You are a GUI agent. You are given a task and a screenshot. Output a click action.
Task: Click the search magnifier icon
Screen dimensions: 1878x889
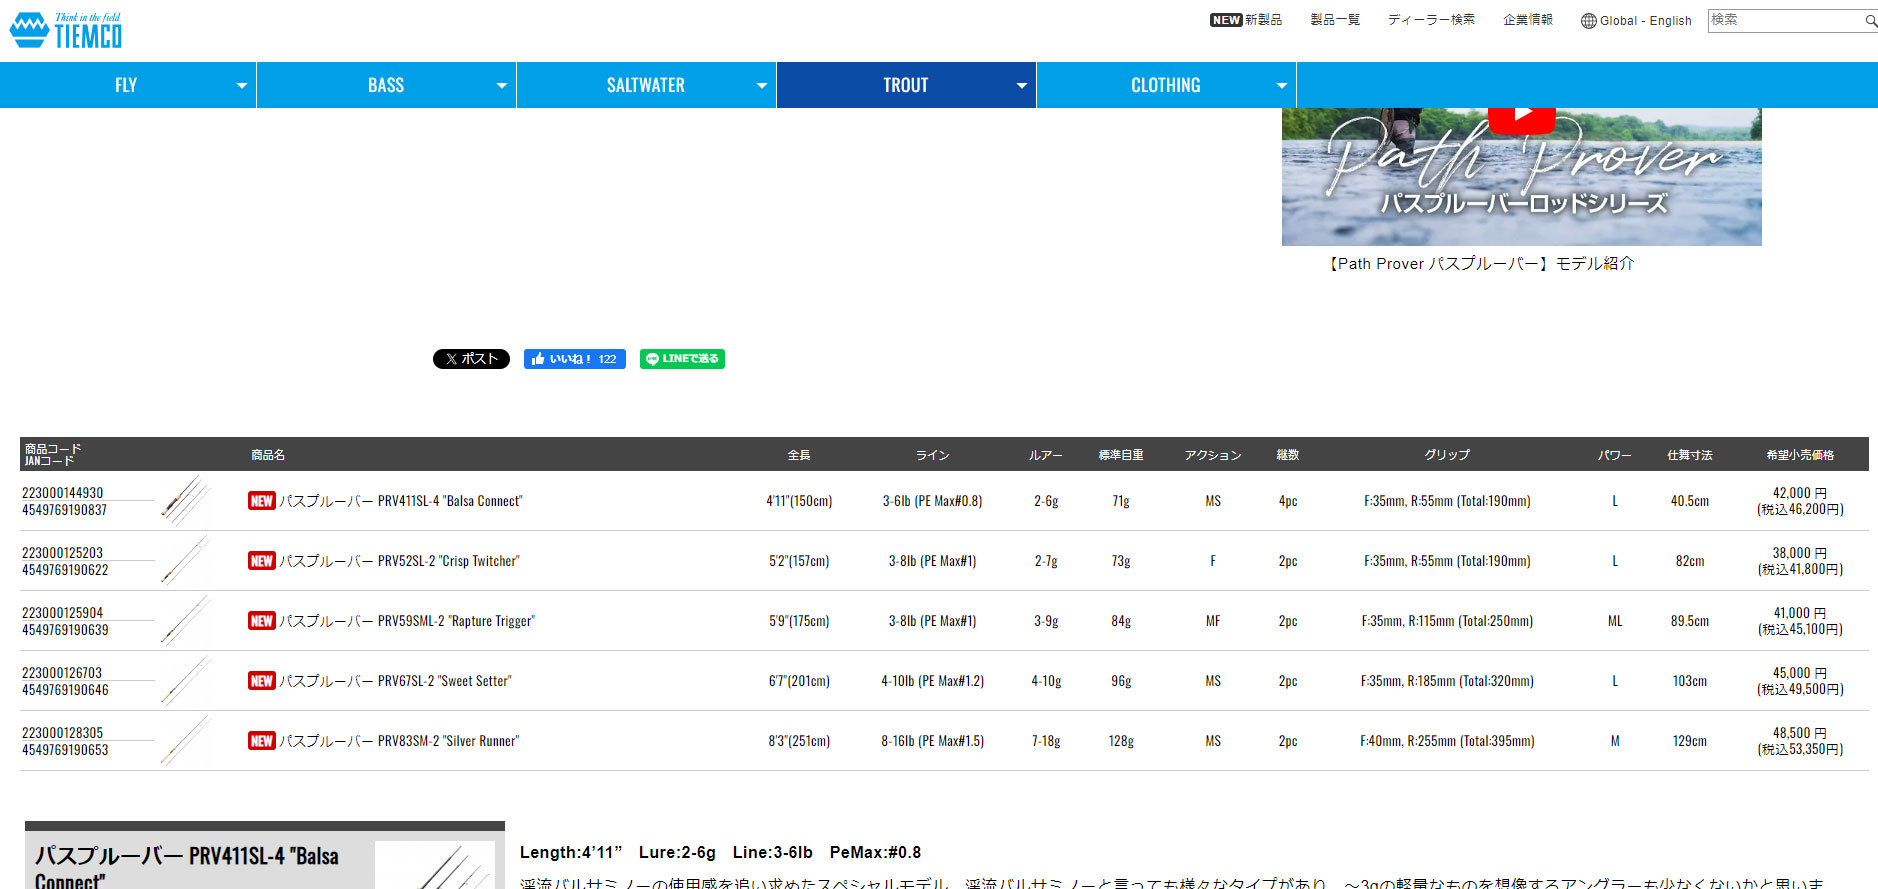click(1870, 21)
